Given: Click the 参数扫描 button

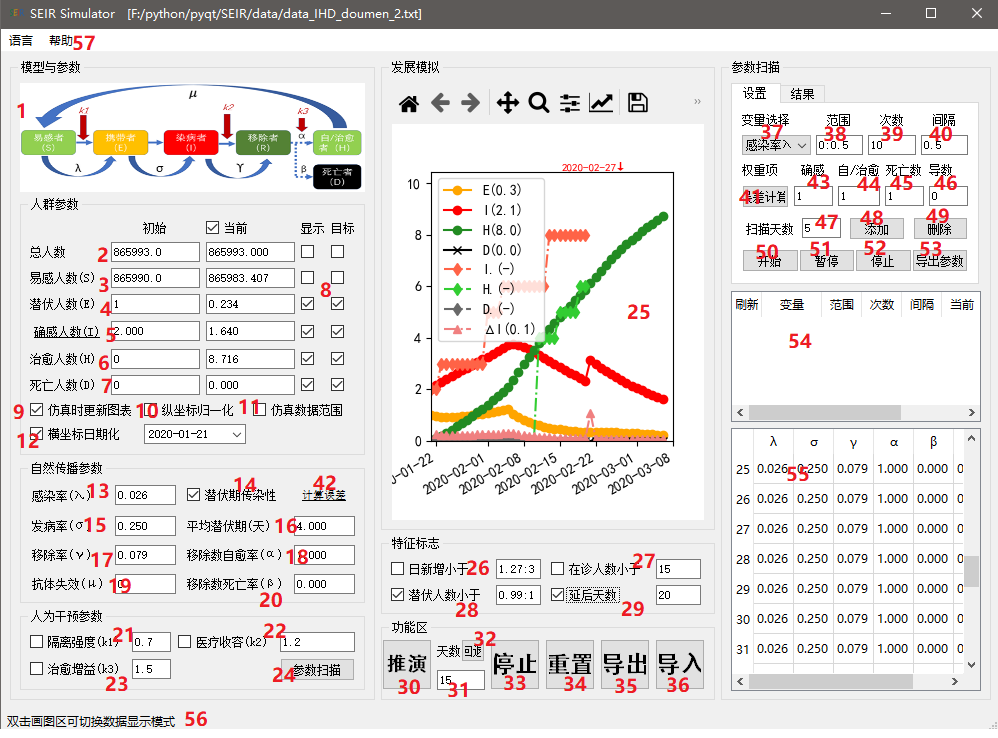Looking at the screenshot, I should [x=317, y=669].
